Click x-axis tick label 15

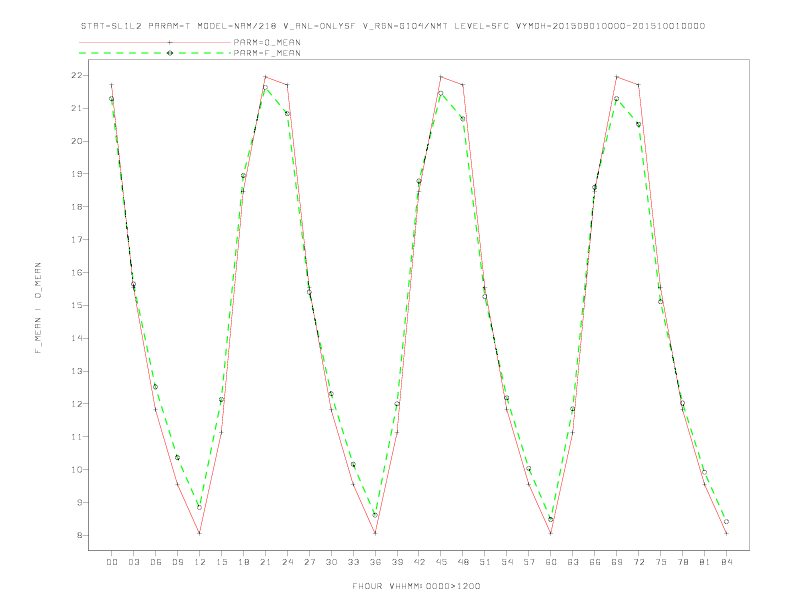click(x=221, y=562)
